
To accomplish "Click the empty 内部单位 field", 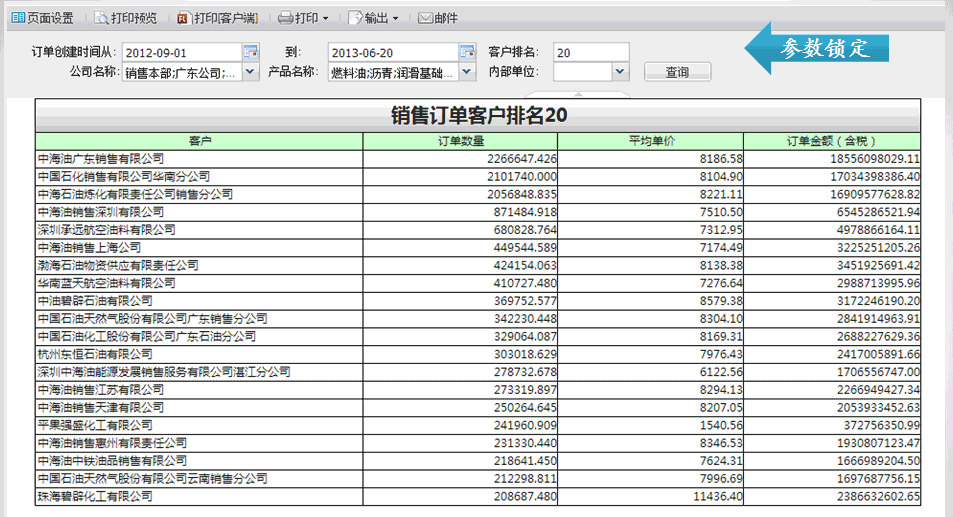I will pos(582,72).
